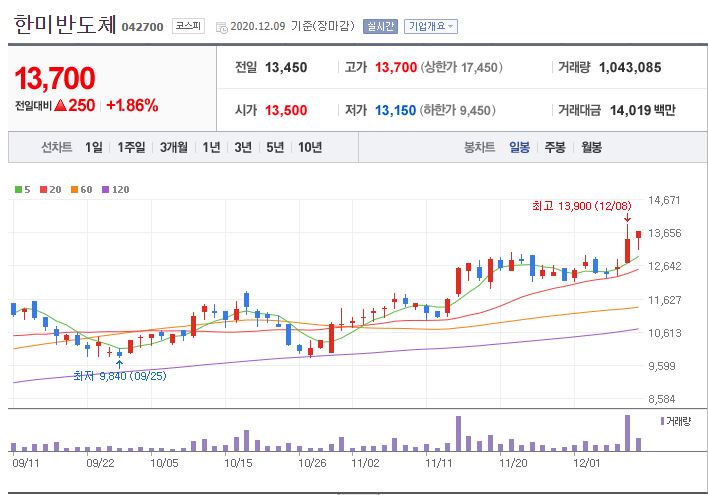This screenshot has height=495, width=708.
Task: Click the 코스피 market badge
Action: (188, 26)
